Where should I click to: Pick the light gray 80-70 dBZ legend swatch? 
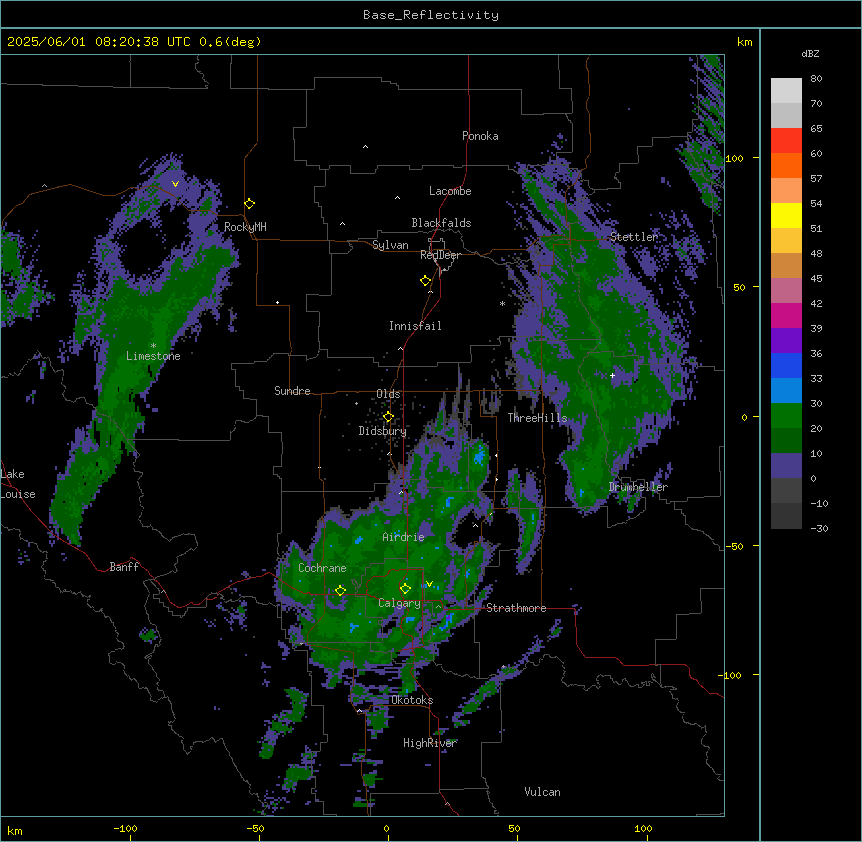(x=786, y=91)
